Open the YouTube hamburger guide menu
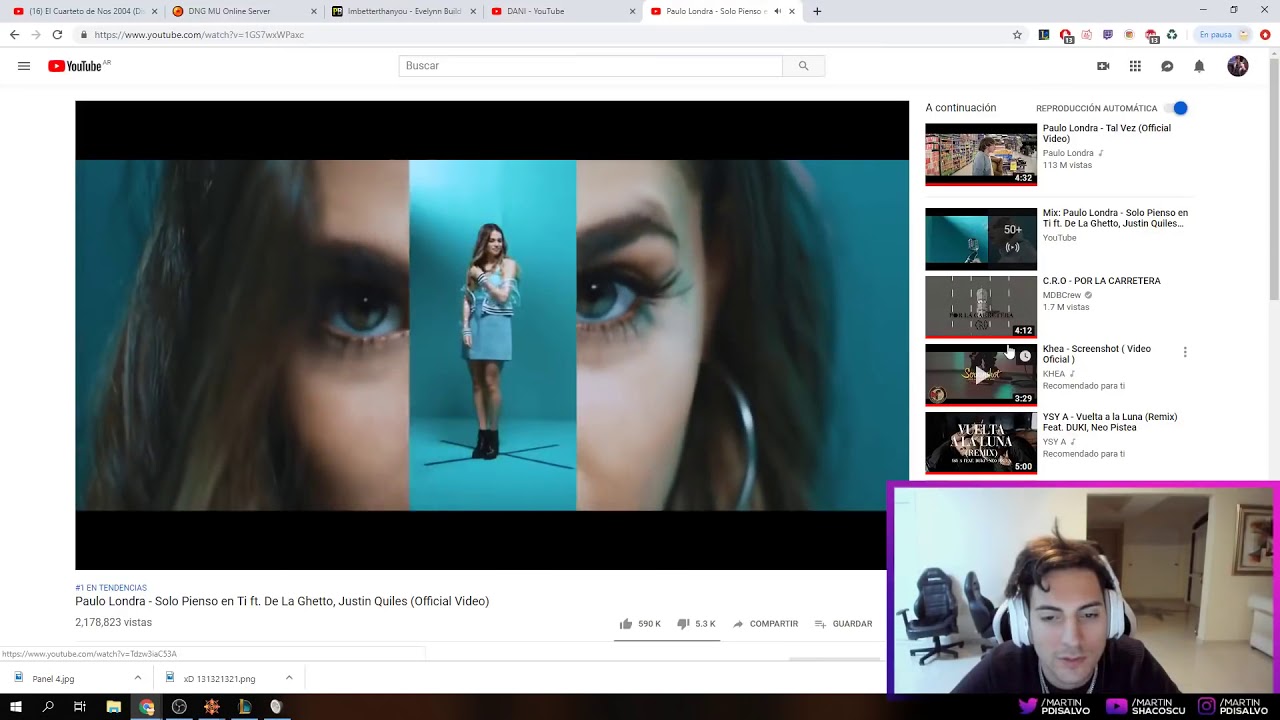The height and width of the screenshot is (720, 1280). [24, 66]
